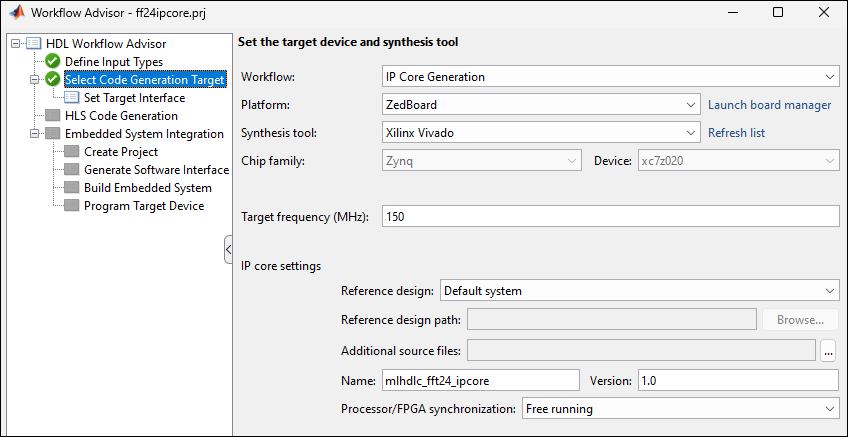Image resolution: width=848 pixels, height=437 pixels.
Task: Click green checkmark icon beside Define Input Types
Action: [x=53, y=62]
